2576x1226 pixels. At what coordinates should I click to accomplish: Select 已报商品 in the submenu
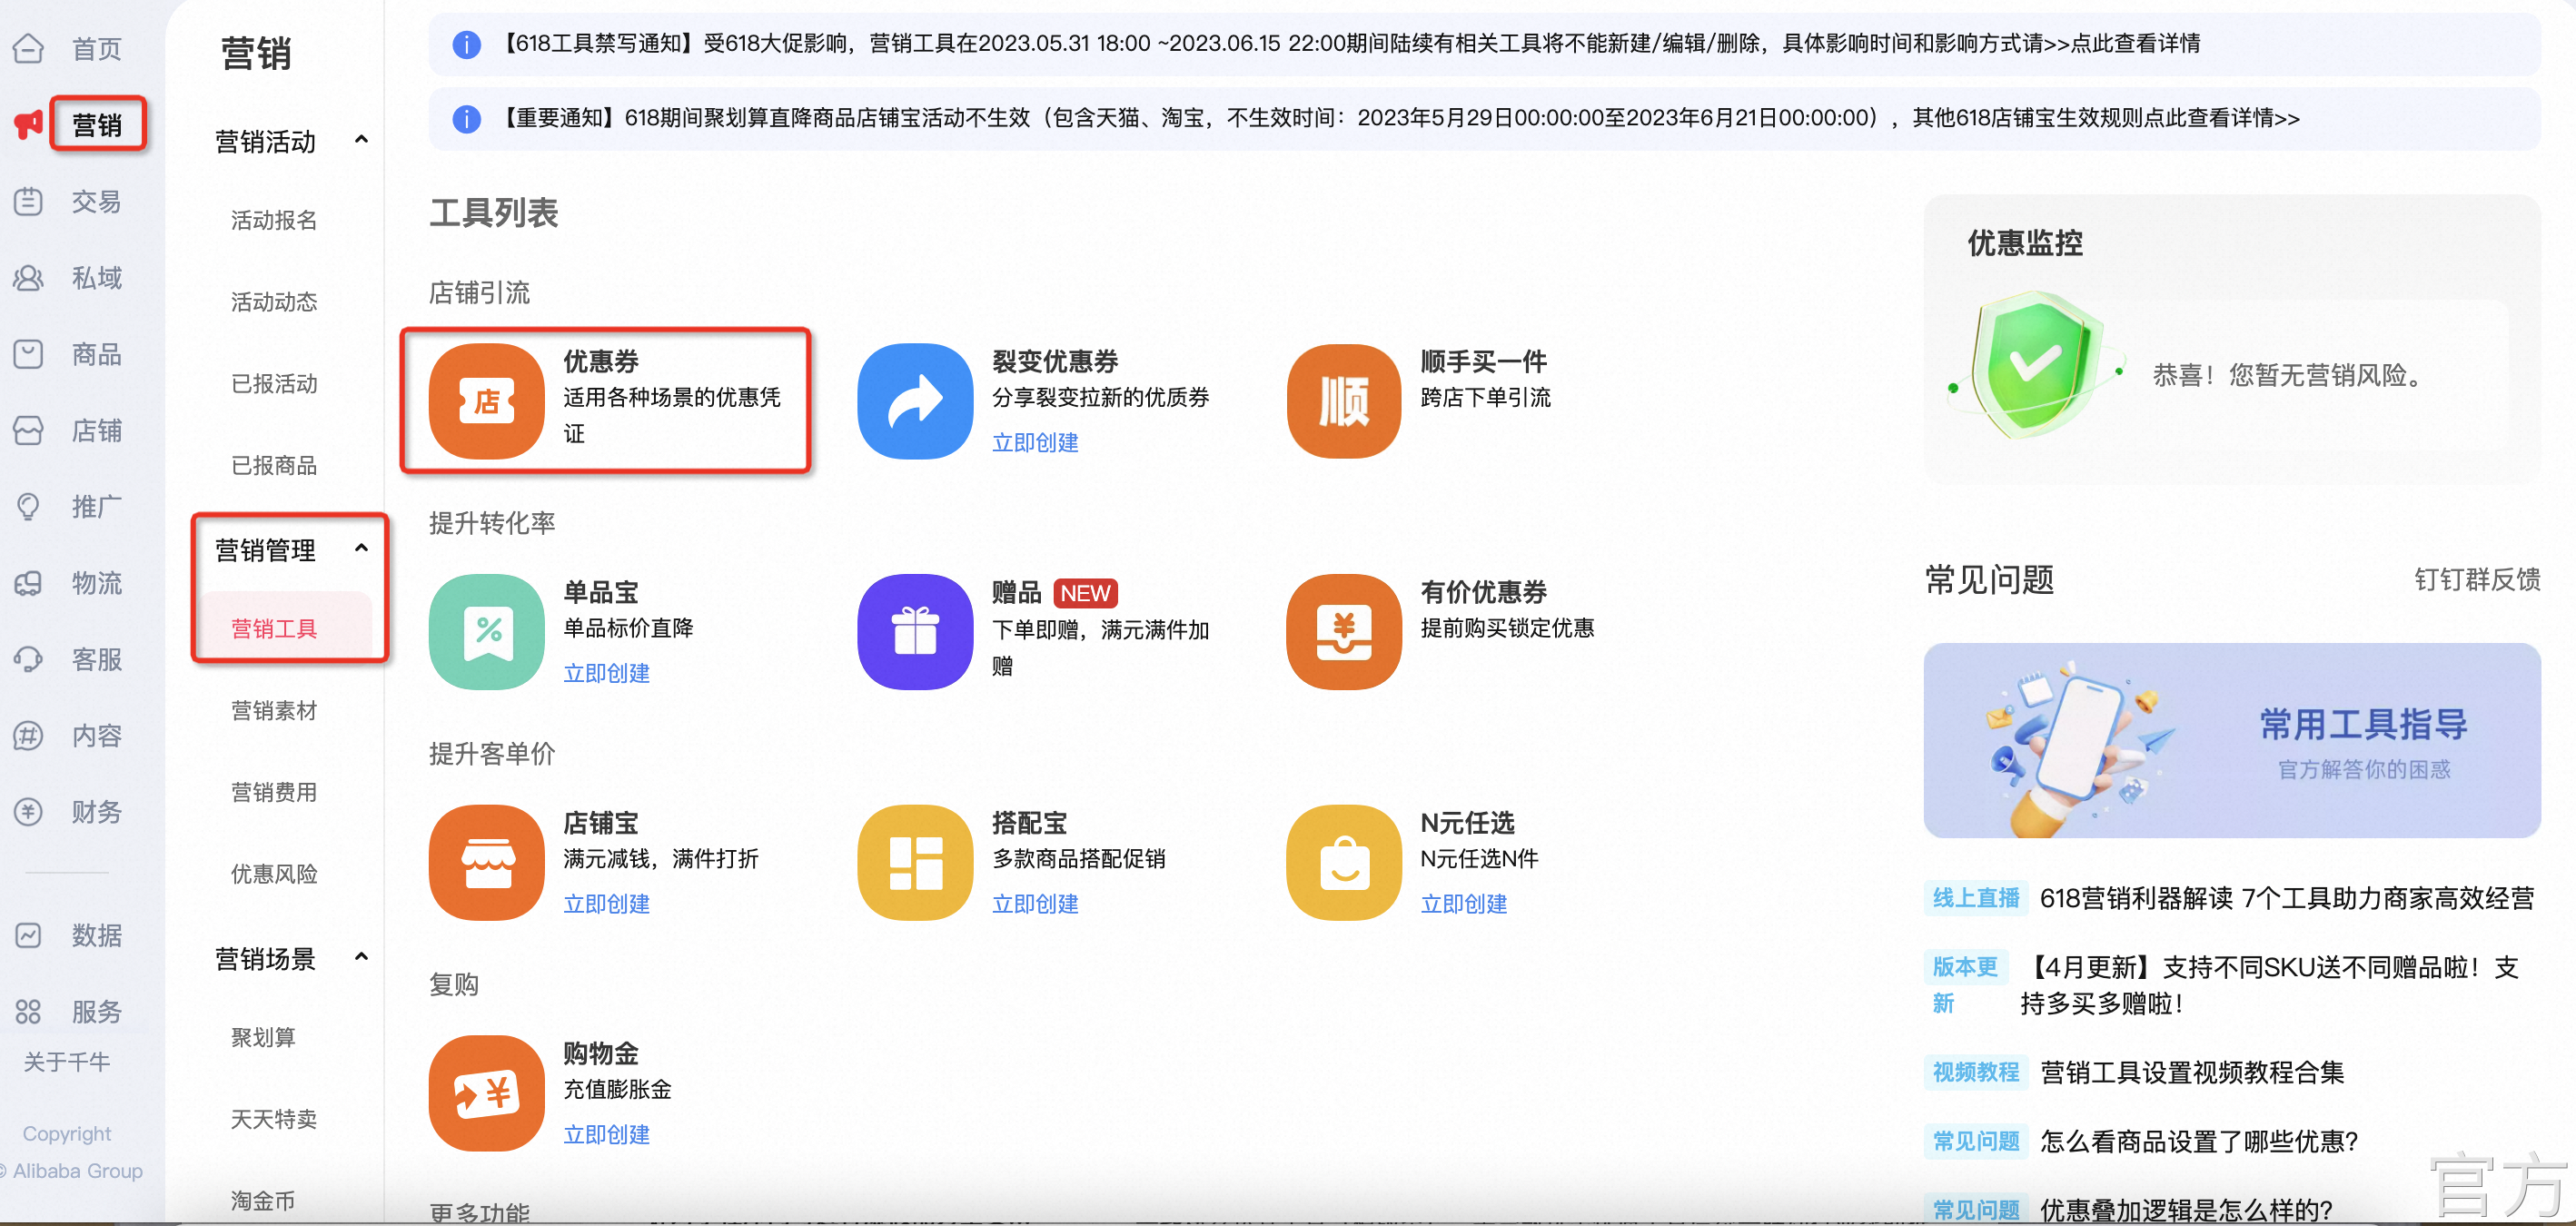[274, 466]
